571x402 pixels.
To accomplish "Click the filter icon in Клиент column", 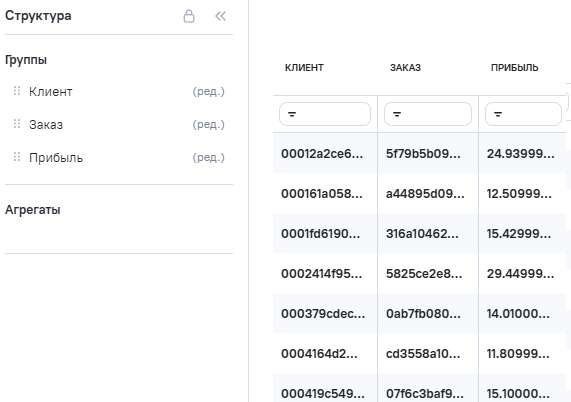I will (x=292, y=114).
